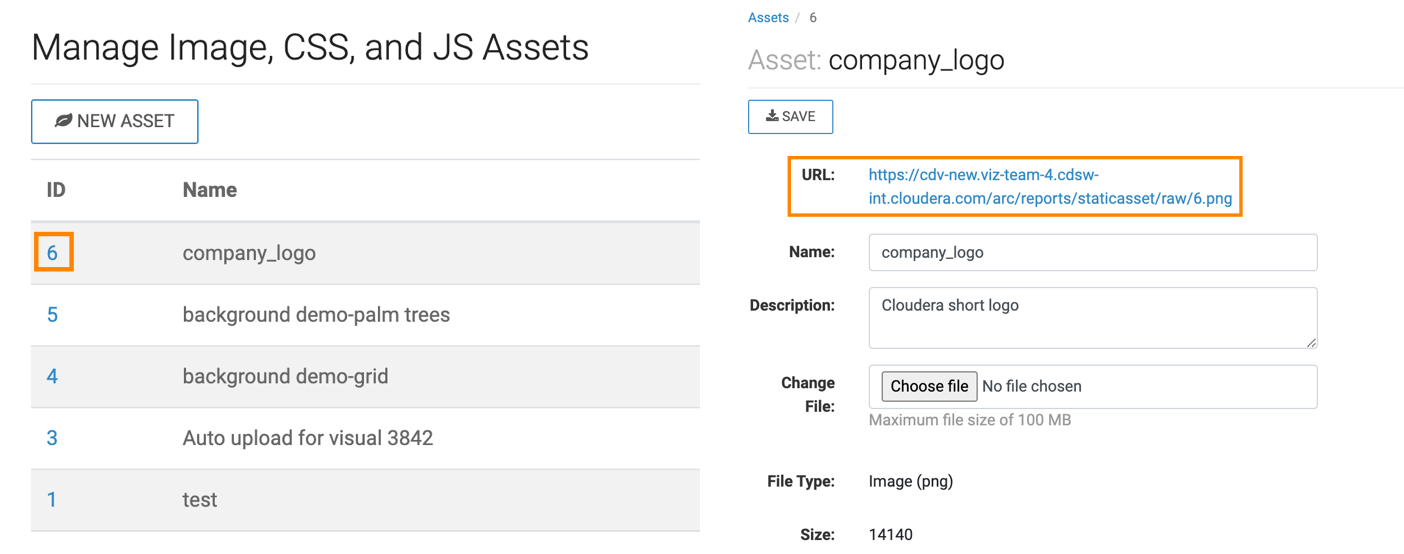This screenshot has width=1404, height=554.
Task: Go to Assets breadcrumb link
Action: point(768,18)
